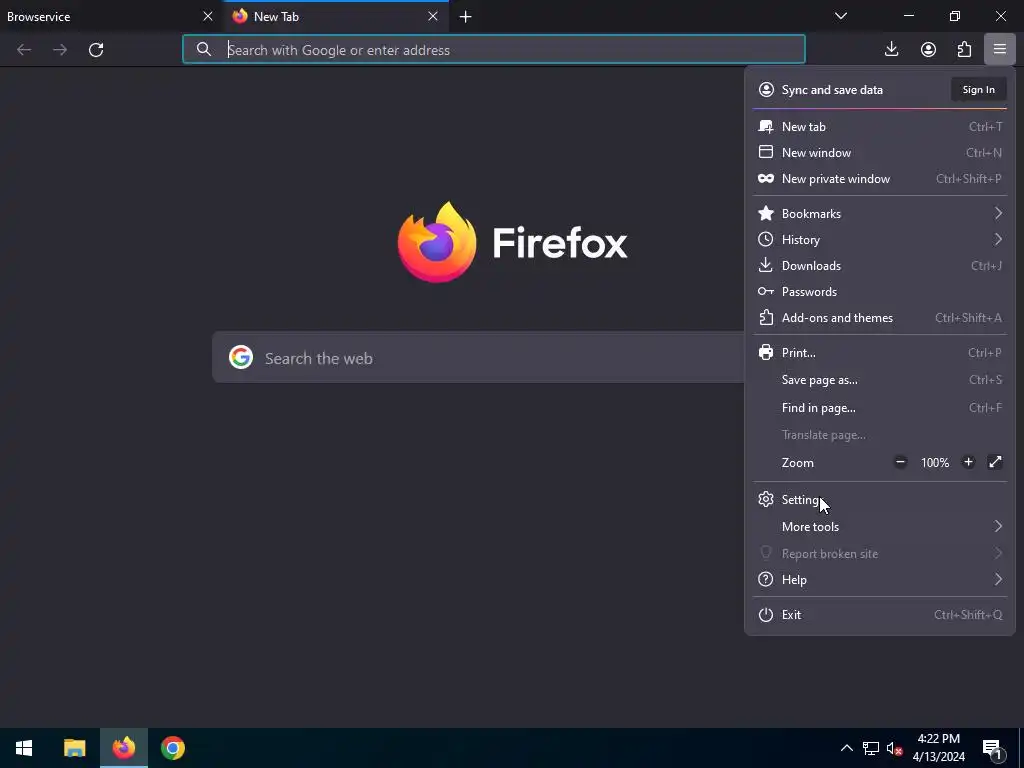Click the muted volume tray icon
1024x768 pixels.
895,748
